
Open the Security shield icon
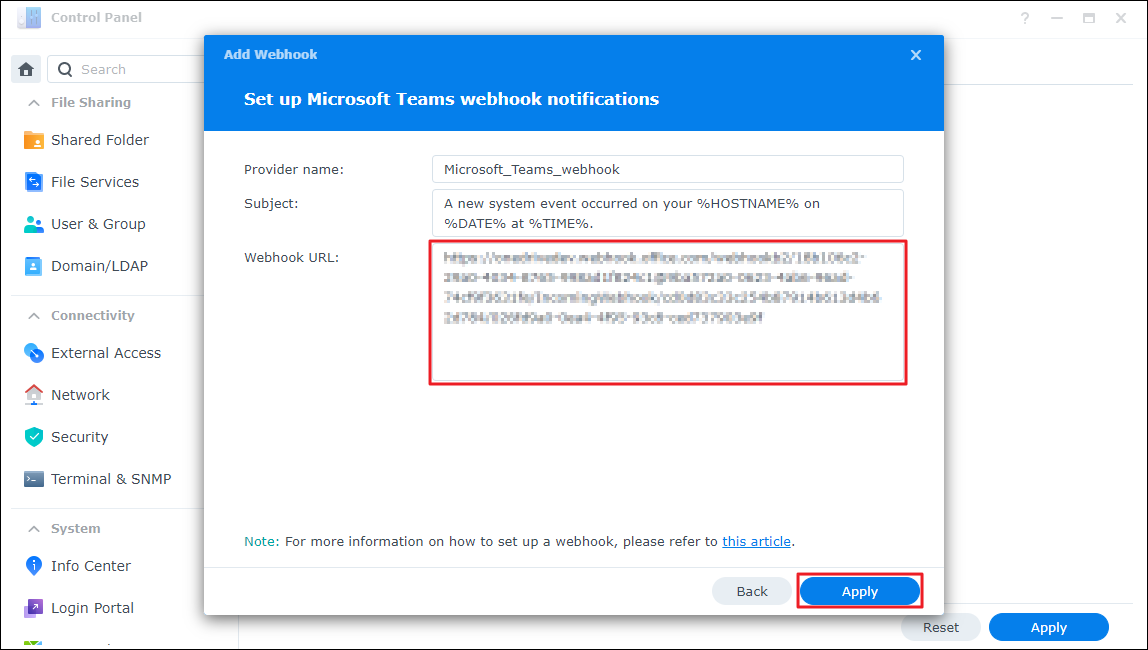[x=34, y=437]
